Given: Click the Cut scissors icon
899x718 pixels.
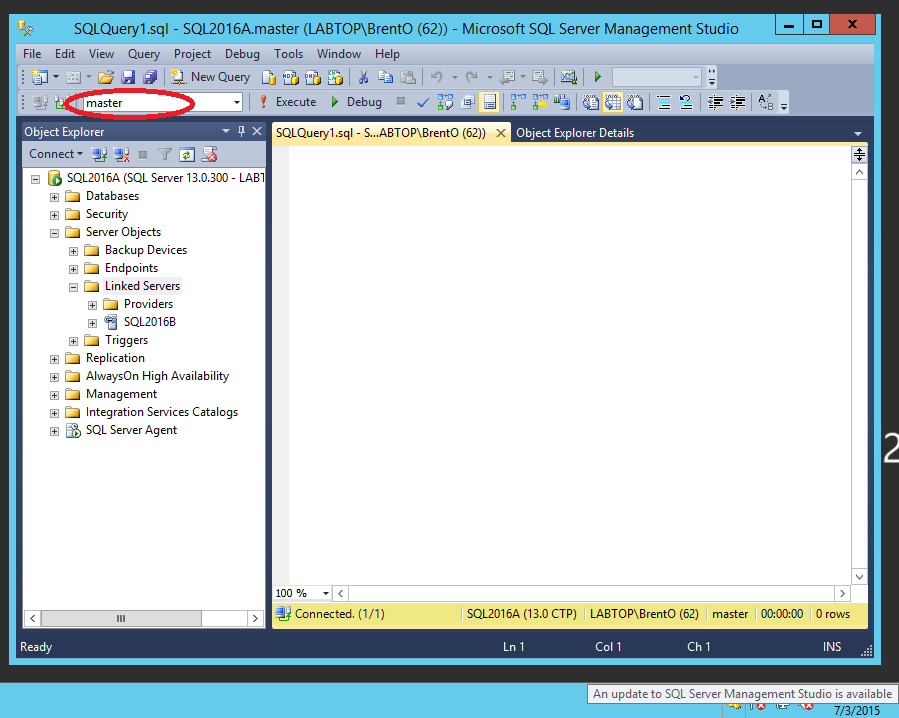Looking at the screenshot, I should (x=363, y=77).
